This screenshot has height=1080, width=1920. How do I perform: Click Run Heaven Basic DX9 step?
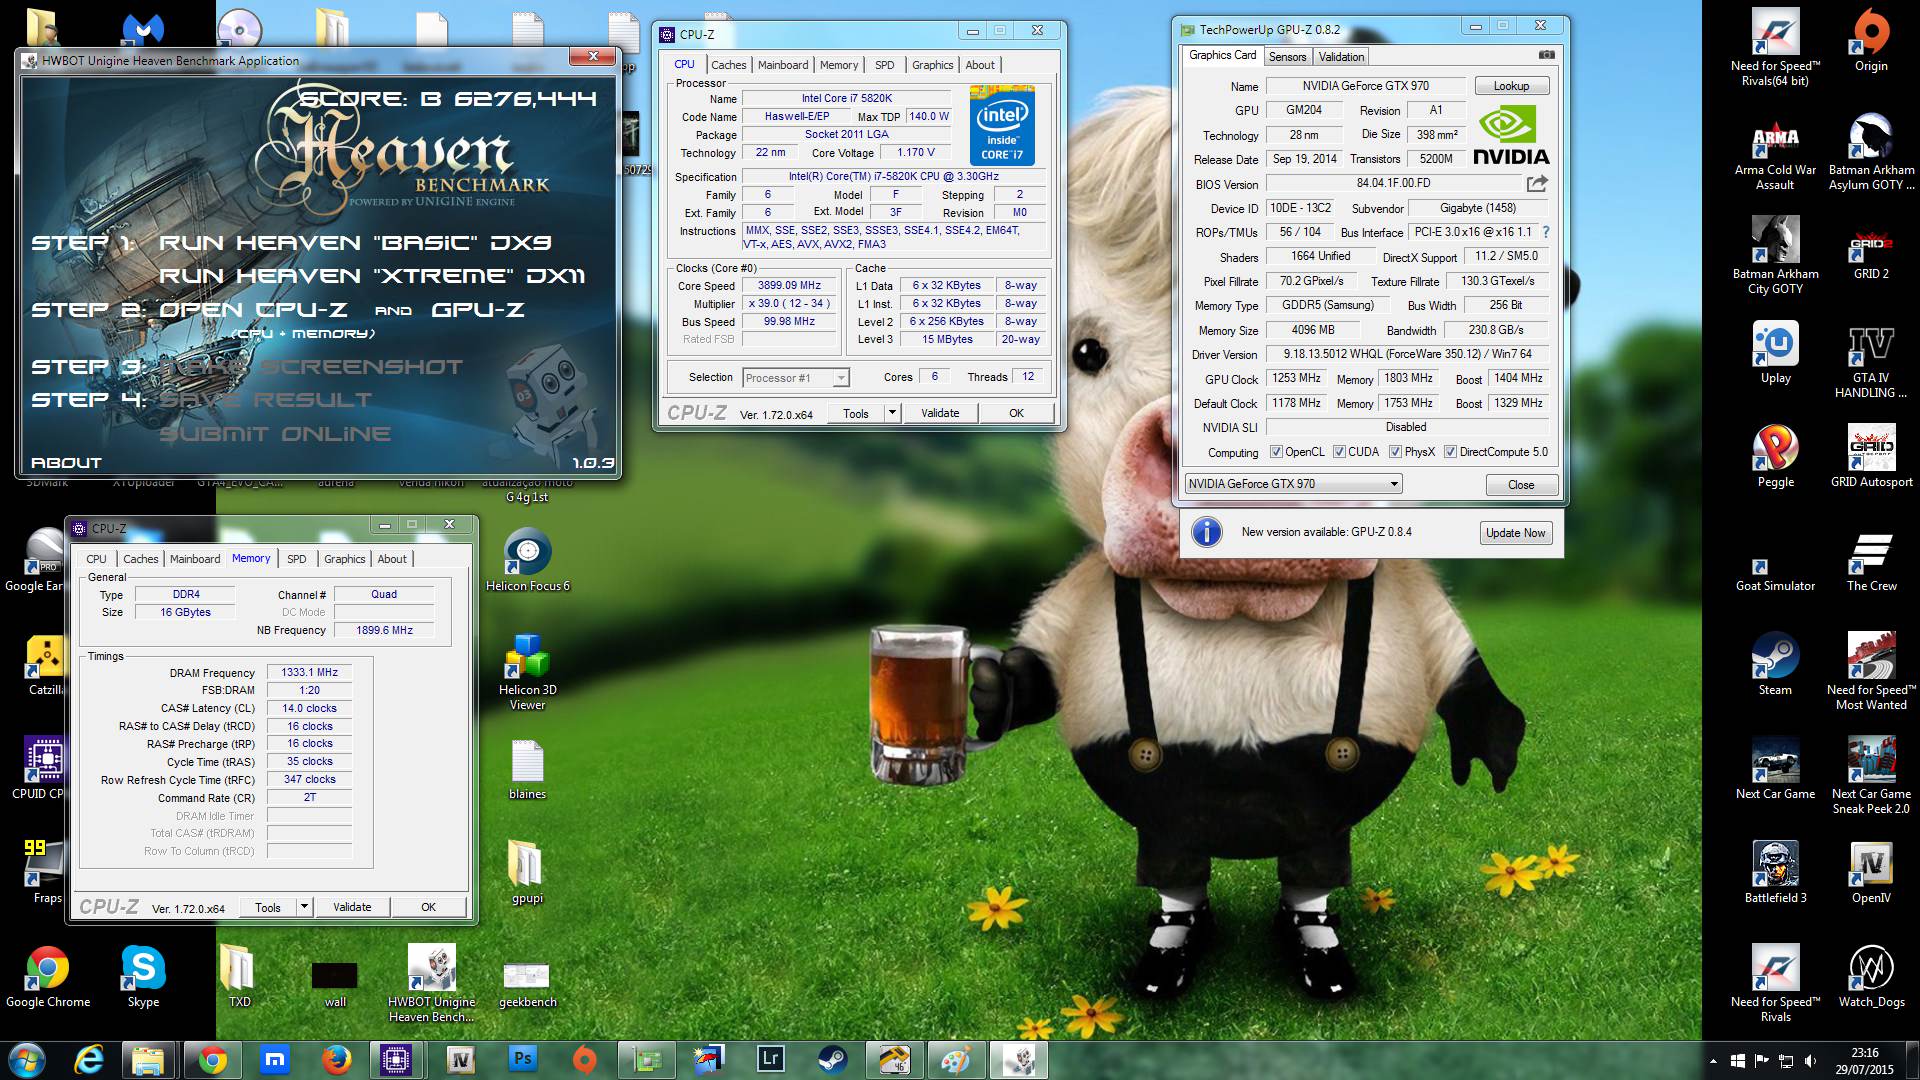[355, 243]
